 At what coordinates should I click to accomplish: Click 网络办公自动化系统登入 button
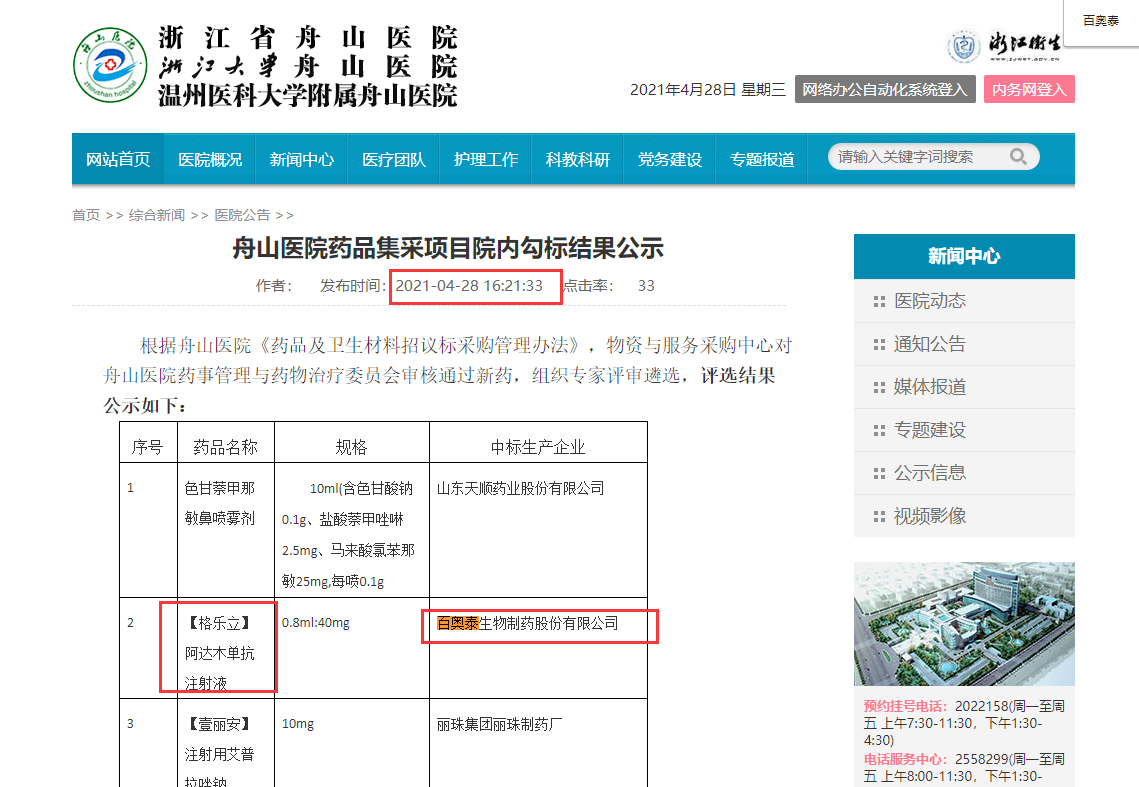(x=885, y=89)
